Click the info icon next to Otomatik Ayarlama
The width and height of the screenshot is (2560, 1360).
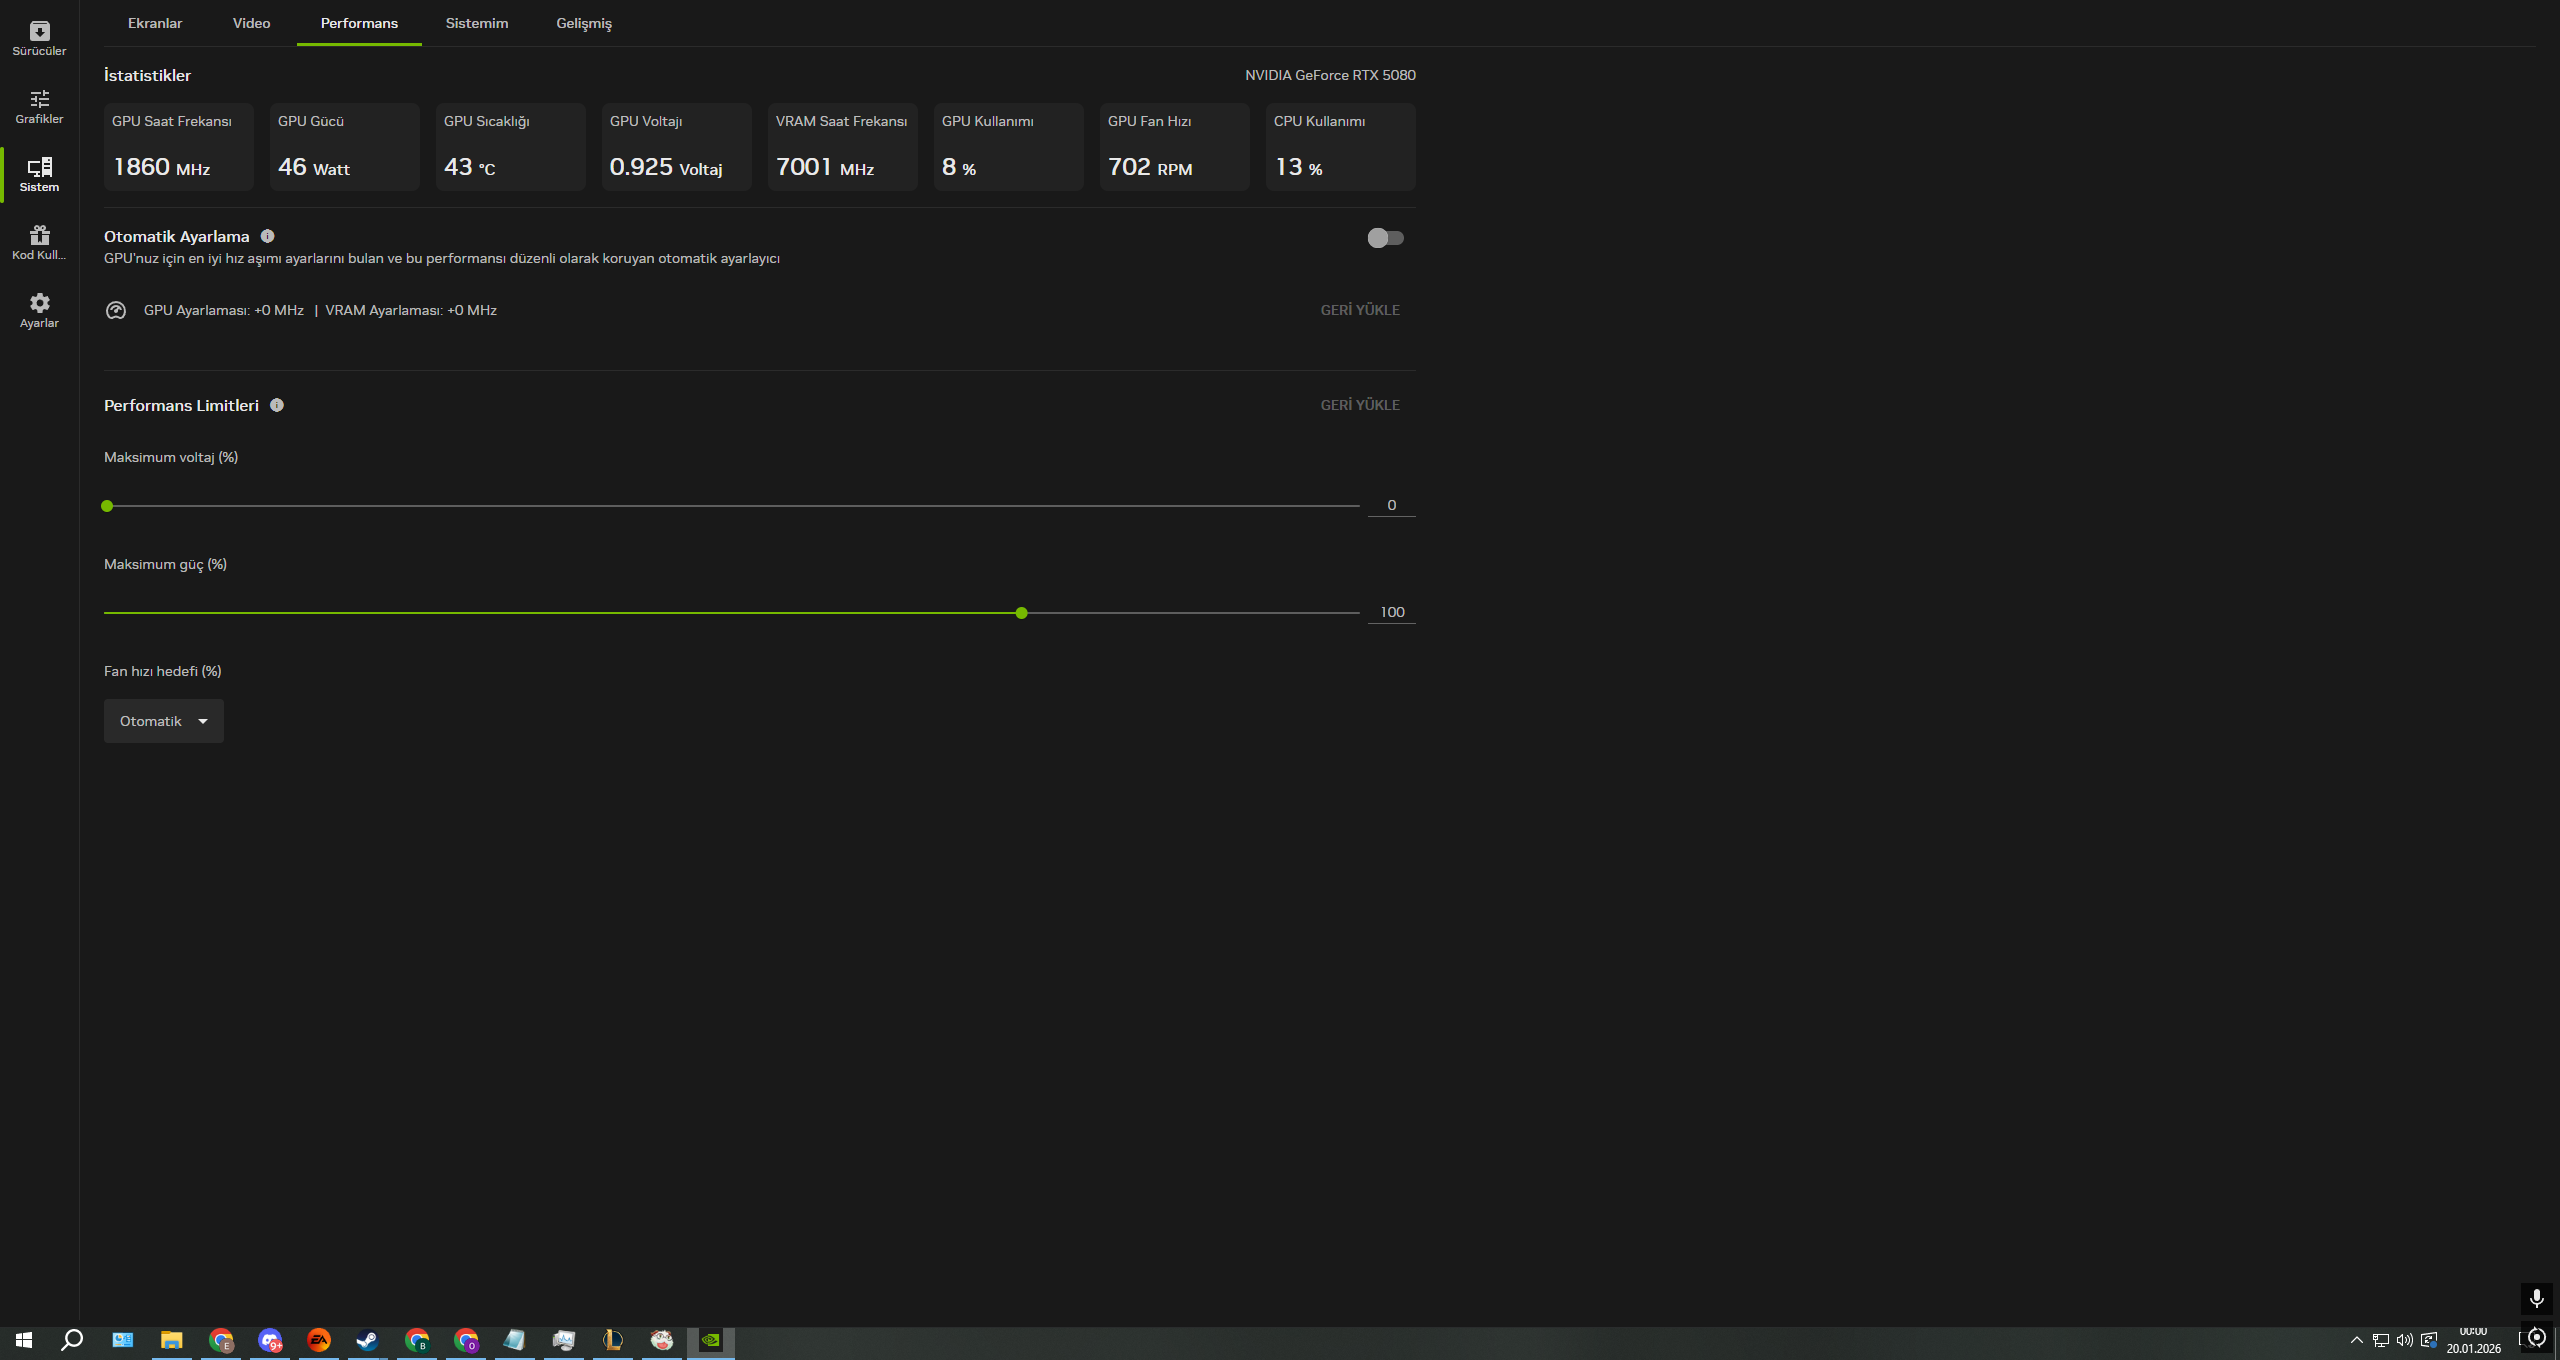pyautogui.click(x=267, y=236)
